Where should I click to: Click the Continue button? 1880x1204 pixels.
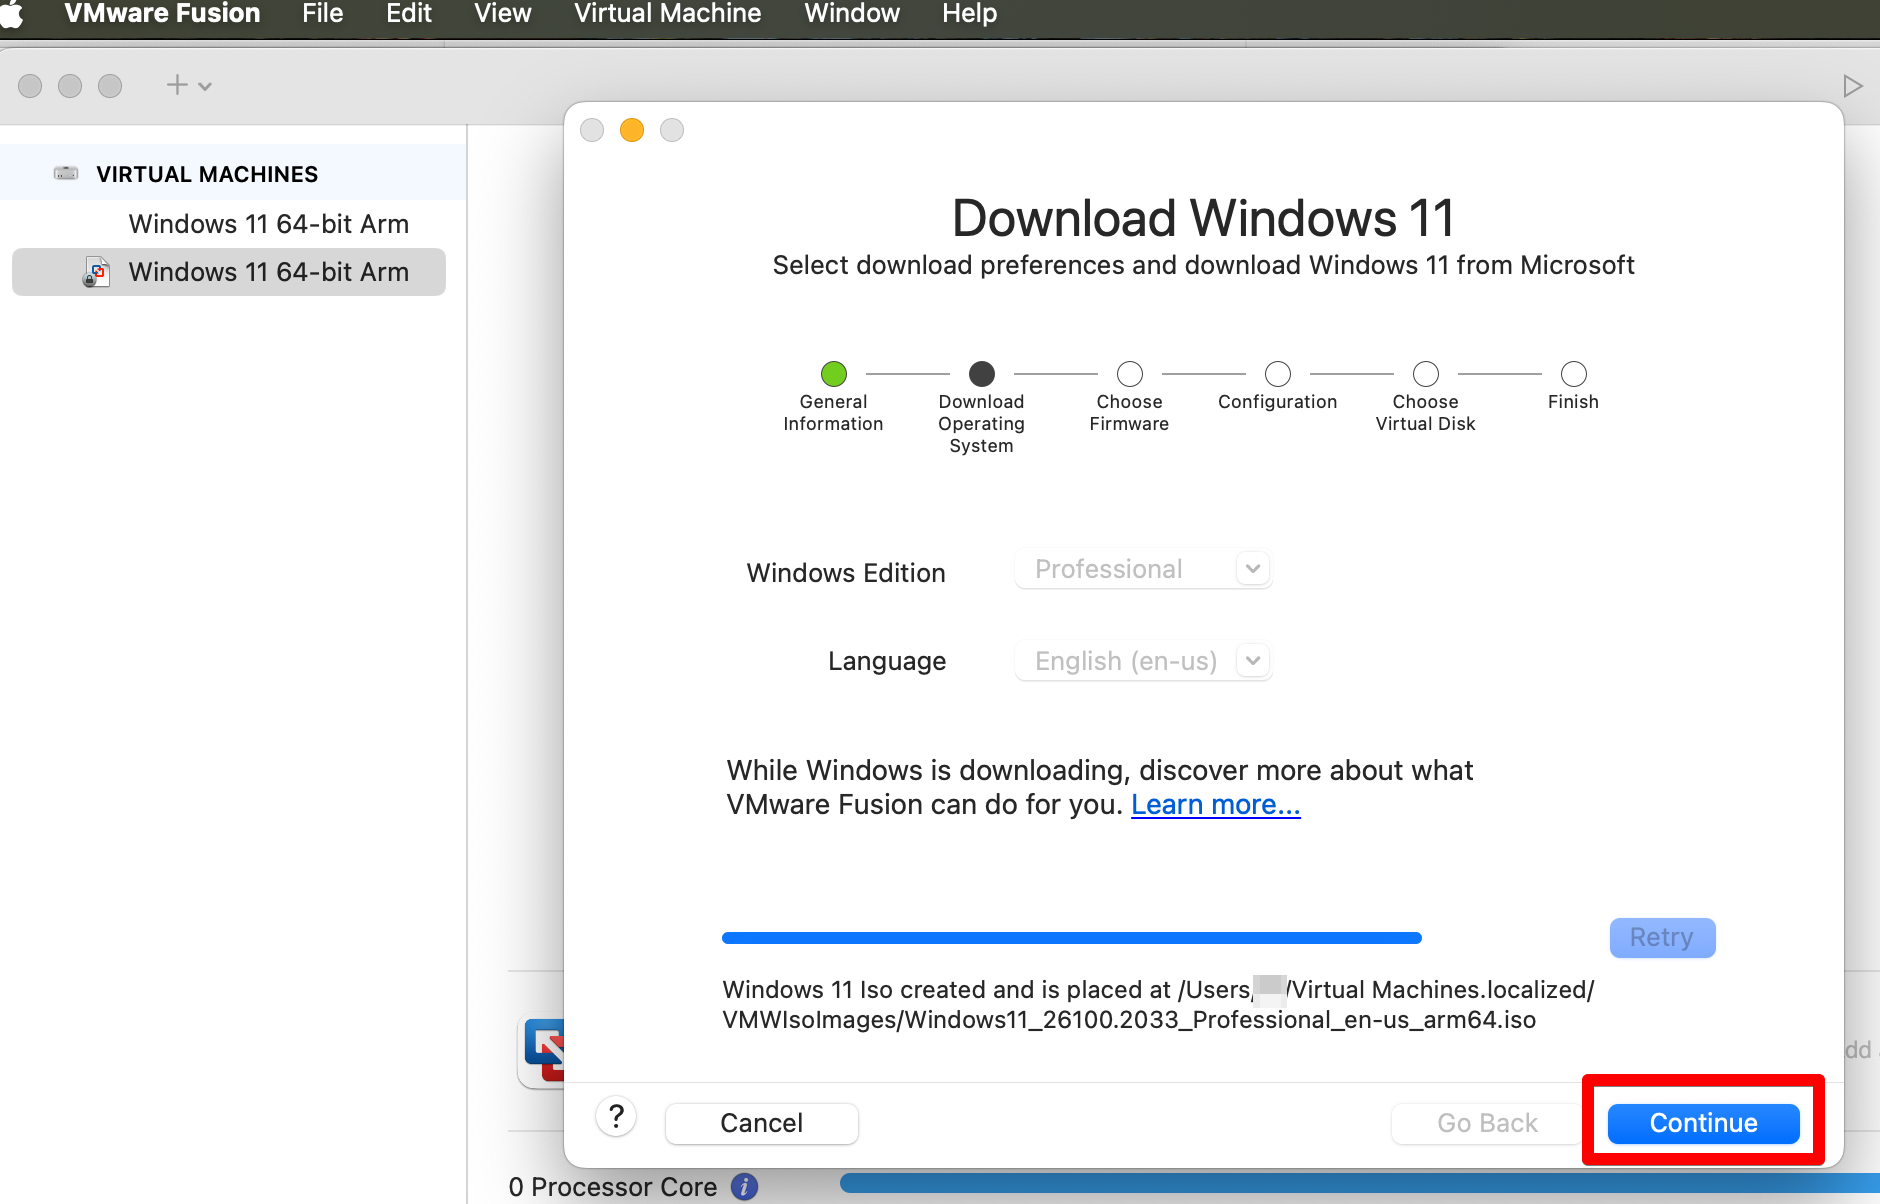coord(1704,1123)
